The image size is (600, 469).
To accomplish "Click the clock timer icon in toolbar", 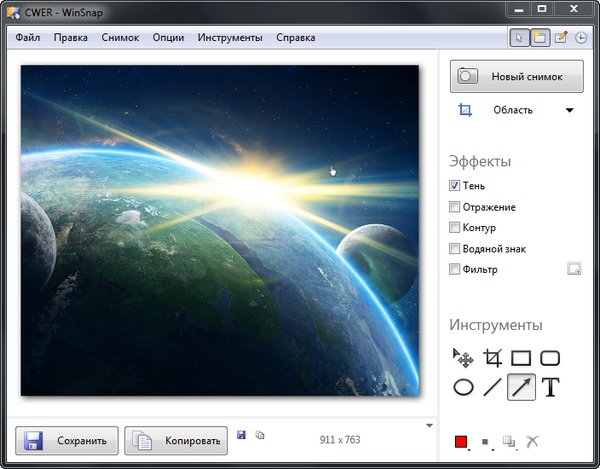I will pos(580,38).
